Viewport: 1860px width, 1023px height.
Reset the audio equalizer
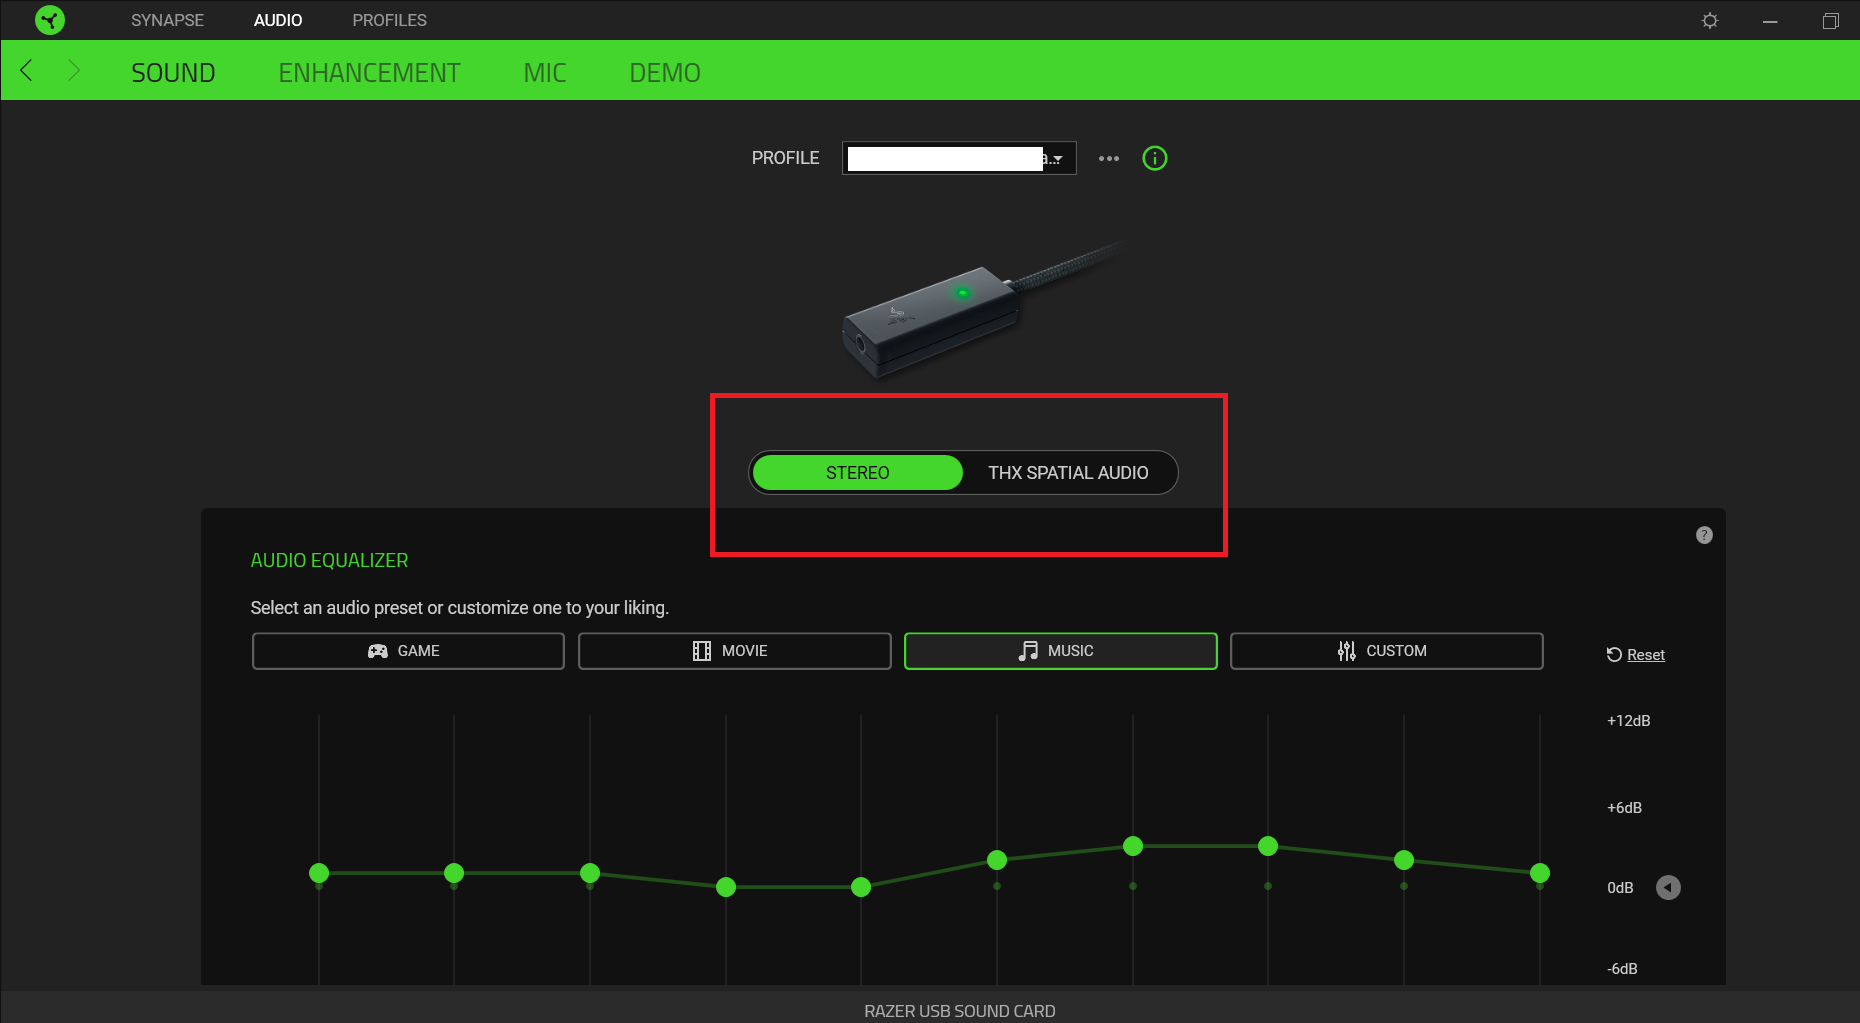point(1636,655)
